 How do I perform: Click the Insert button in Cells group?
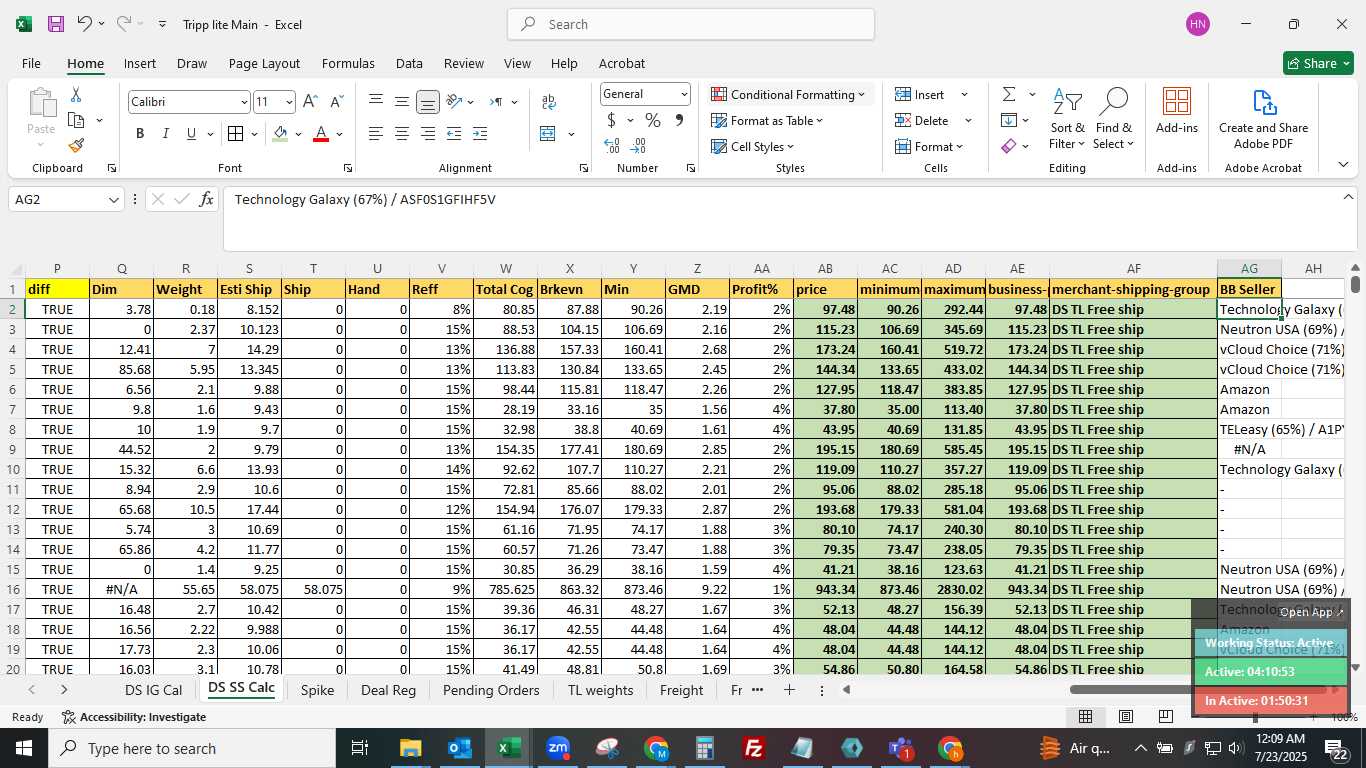931,94
